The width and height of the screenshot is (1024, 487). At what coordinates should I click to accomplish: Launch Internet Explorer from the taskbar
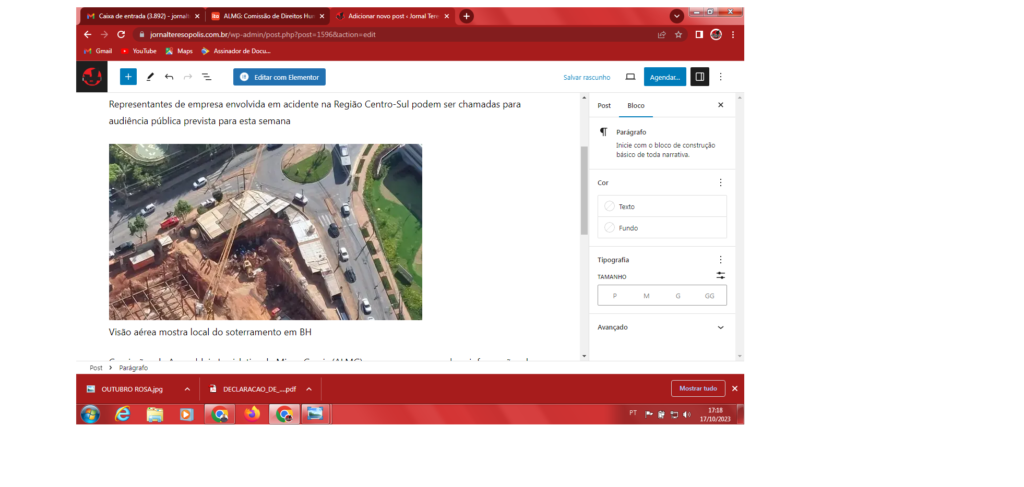click(122, 414)
